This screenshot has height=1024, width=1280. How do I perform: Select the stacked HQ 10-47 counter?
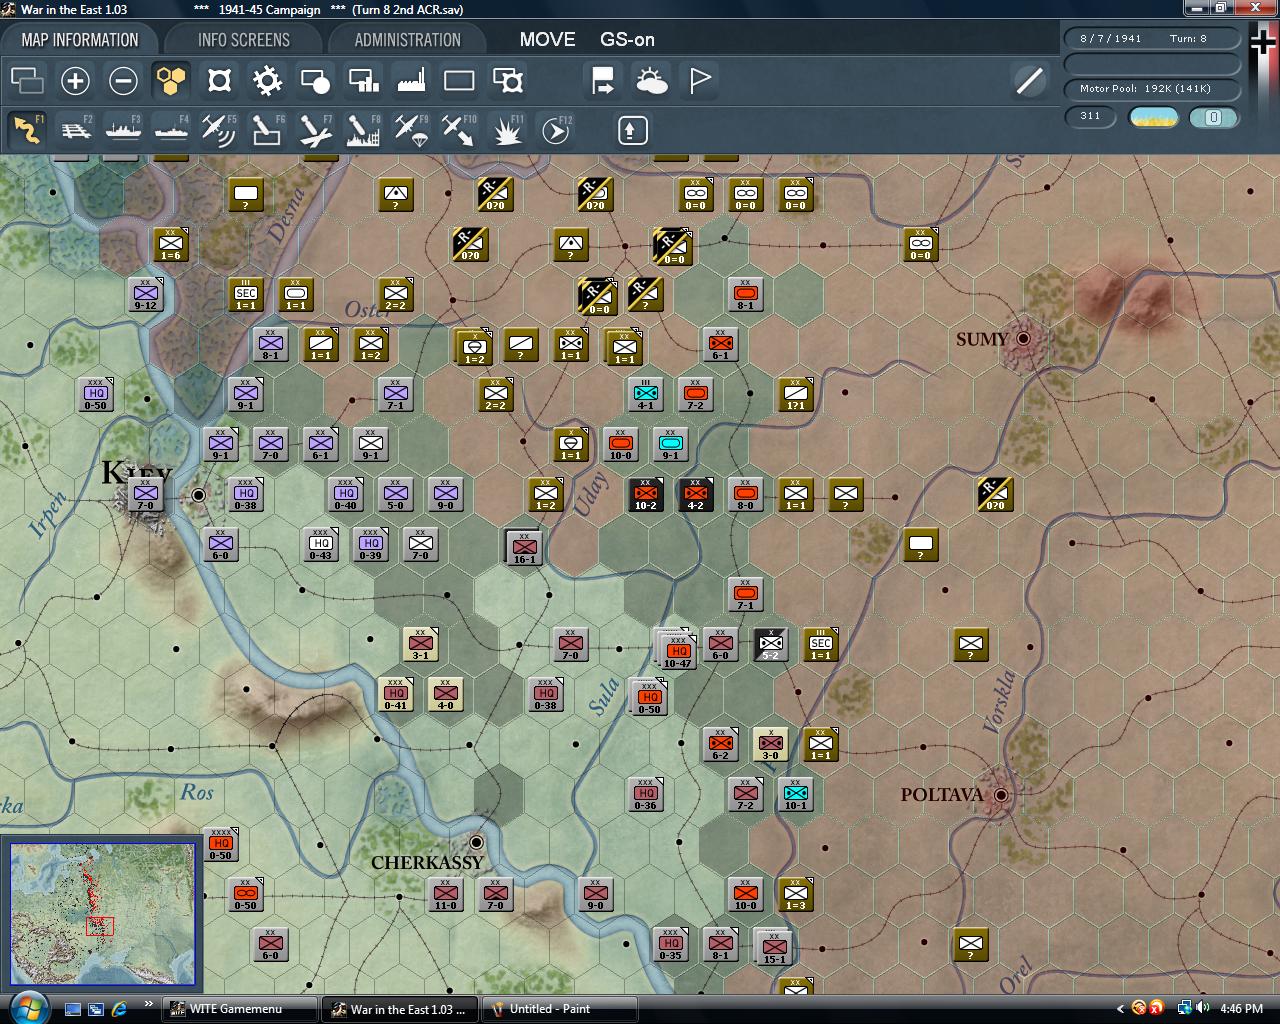(x=677, y=651)
